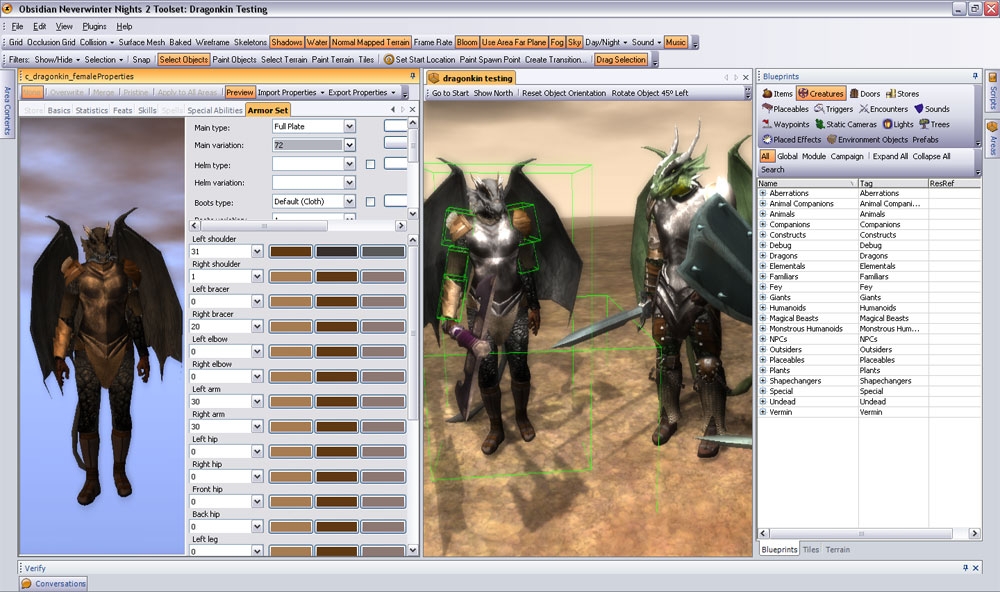Choose the Trees blueprint category
The width and height of the screenshot is (1000, 592).
pyautogui.click(x=933, y=124)
